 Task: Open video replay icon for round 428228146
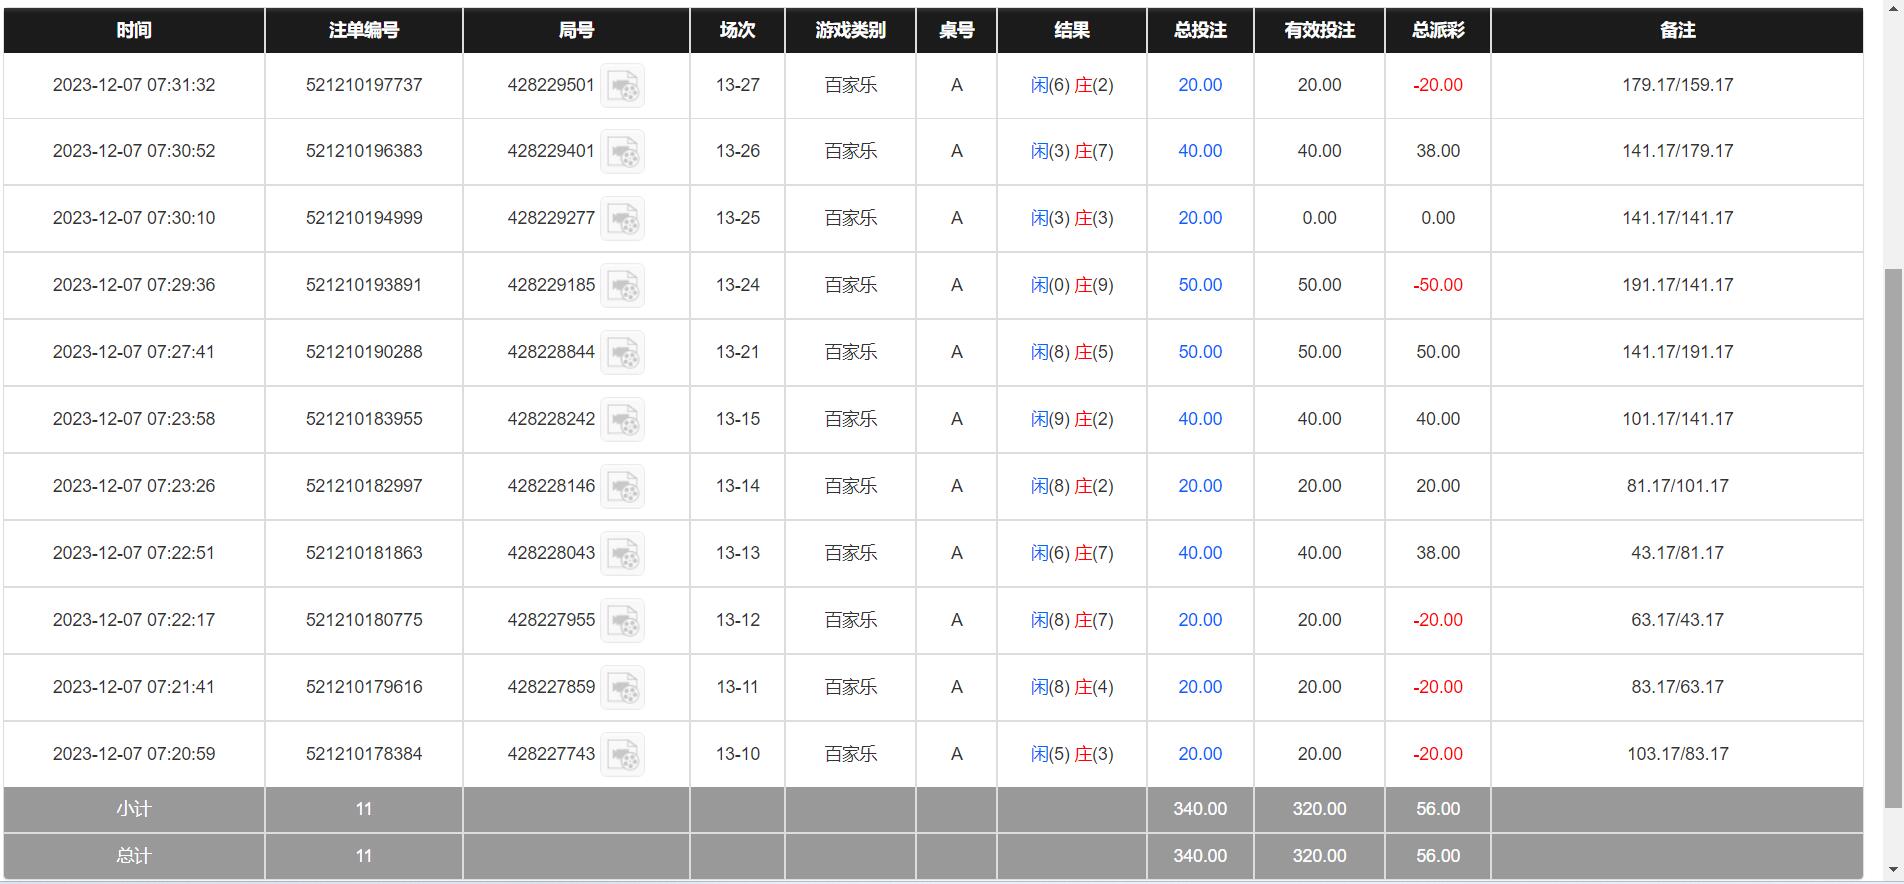[622, 487]
